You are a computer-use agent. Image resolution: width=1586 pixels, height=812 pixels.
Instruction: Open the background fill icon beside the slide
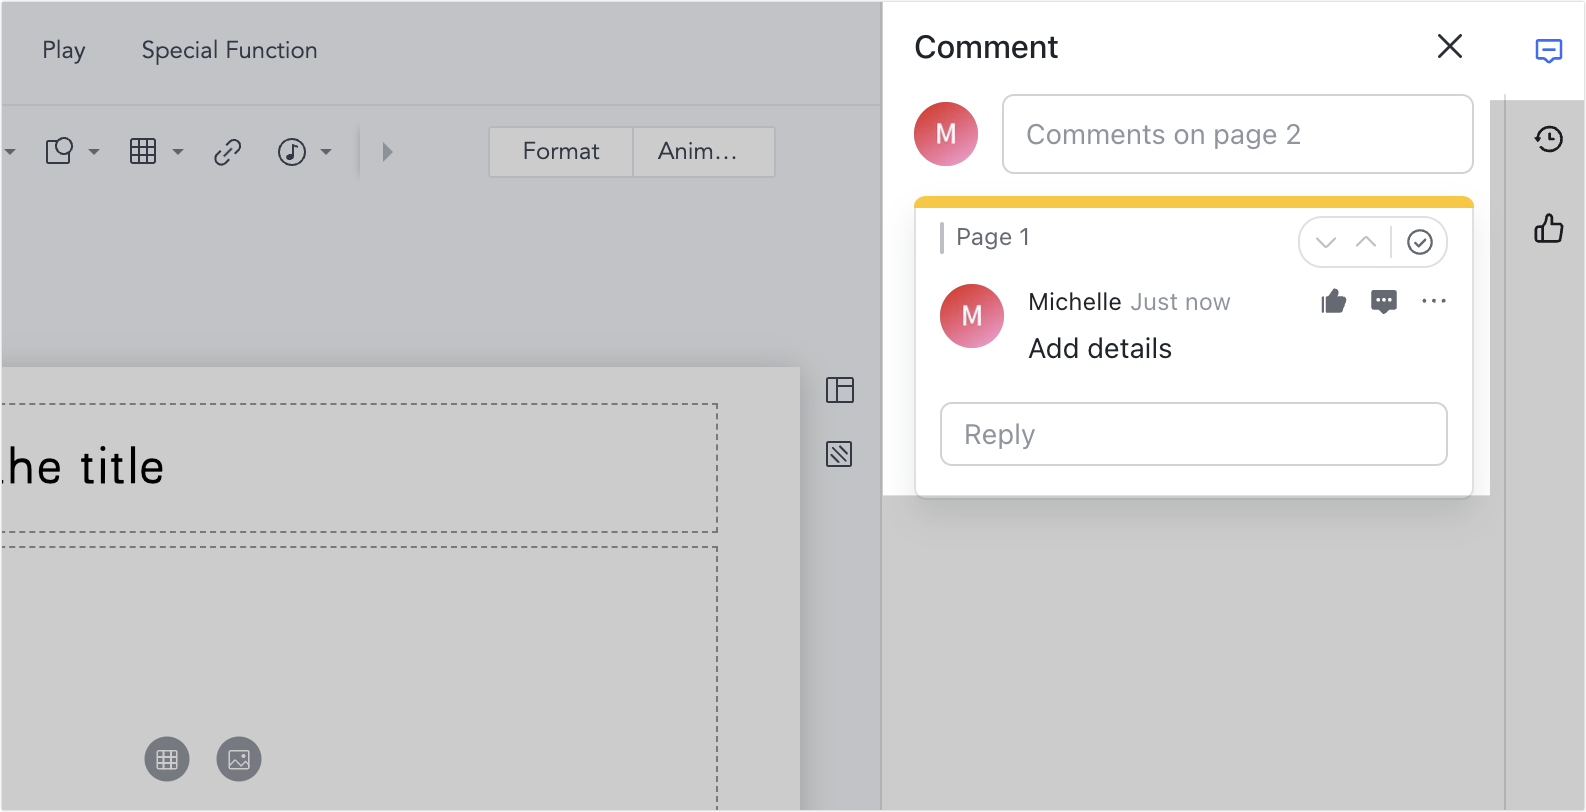[x=840, y=455]
